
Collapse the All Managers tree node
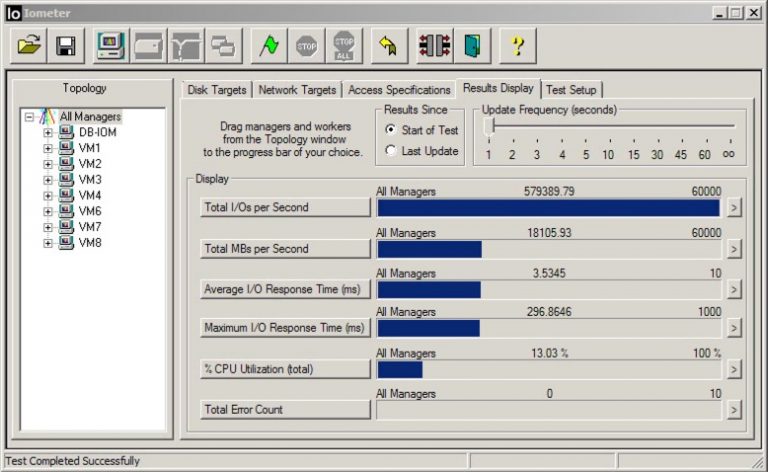[x=29, y=117]
